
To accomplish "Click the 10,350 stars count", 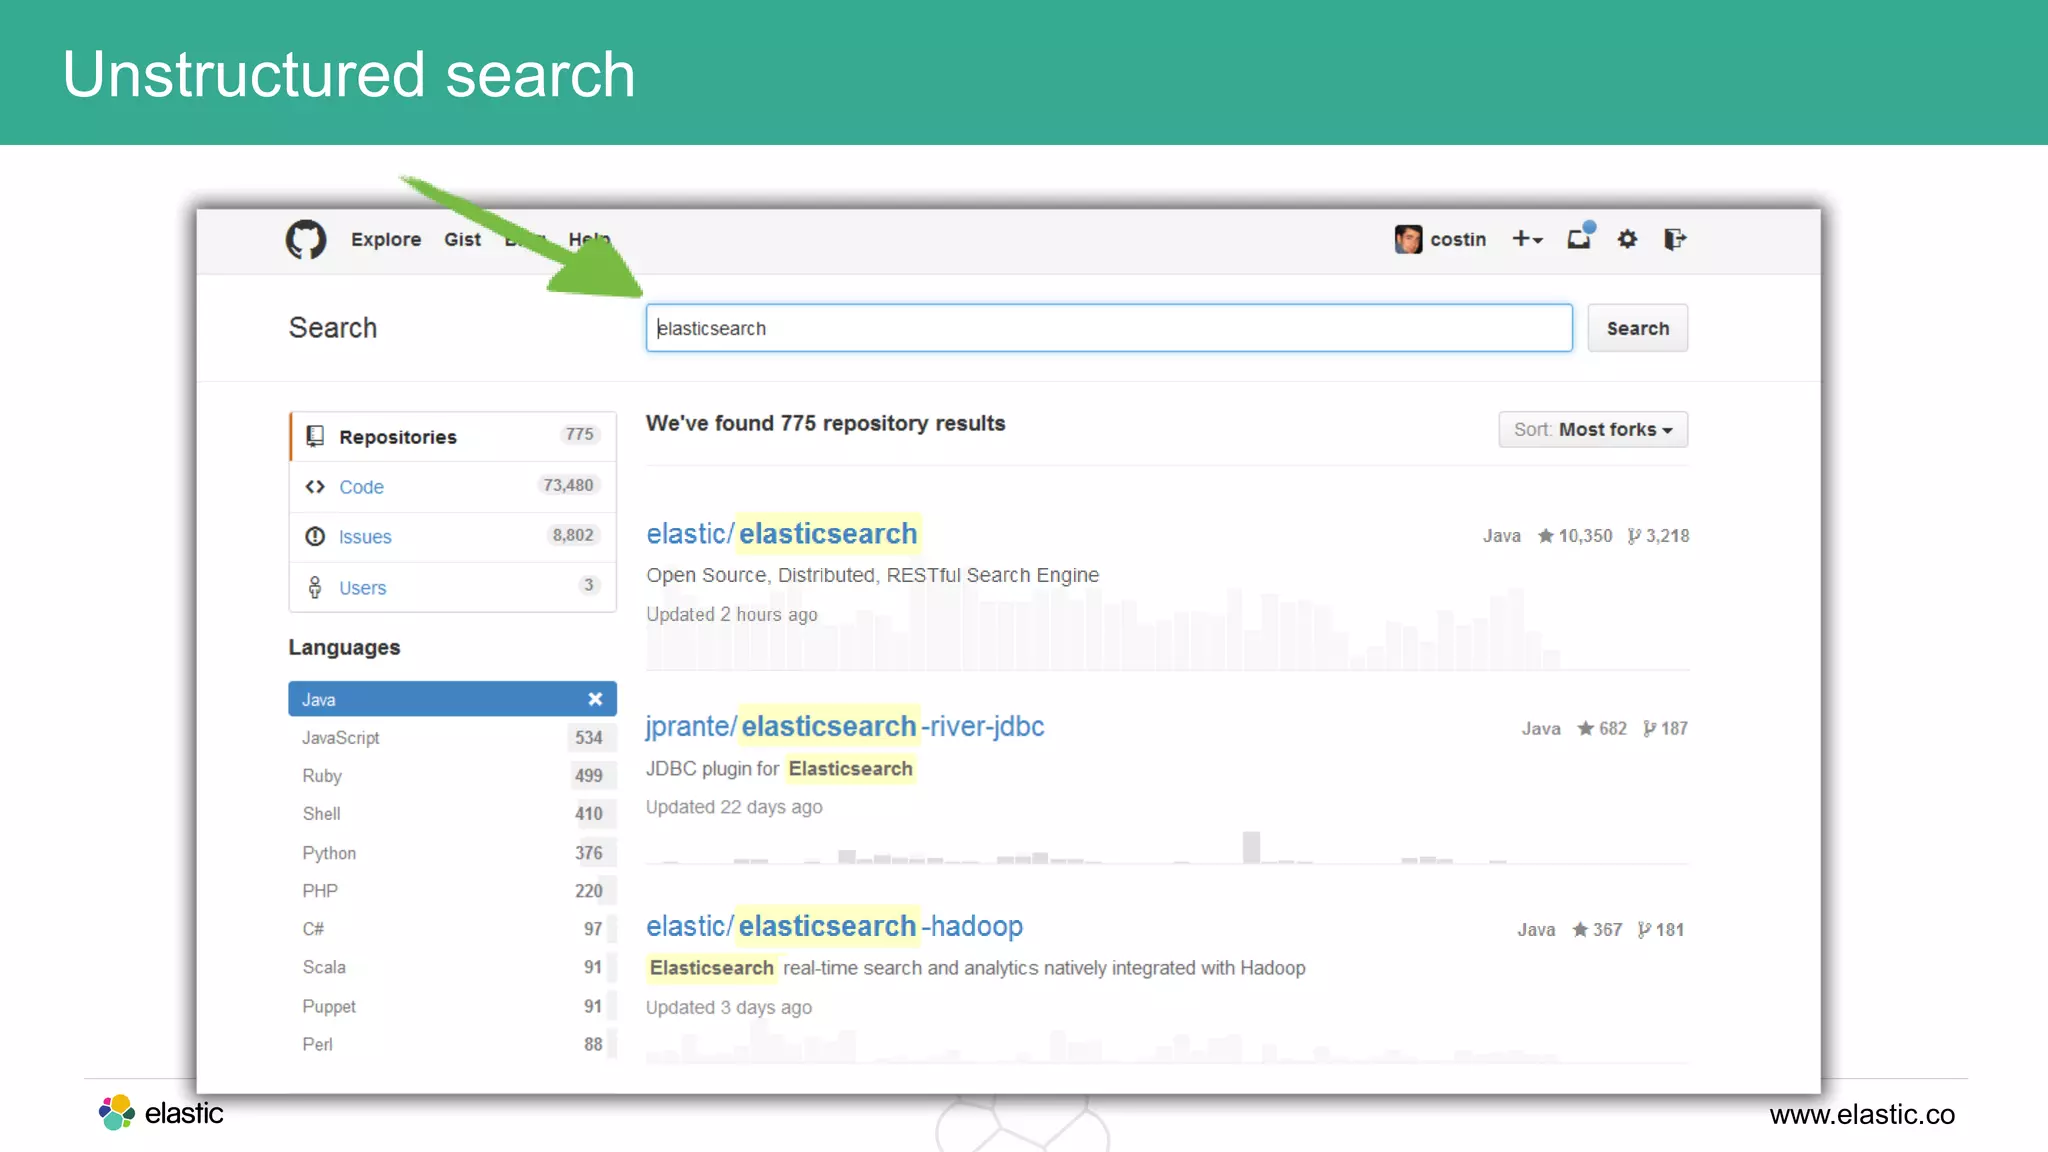I will (x=1575, y=536).
